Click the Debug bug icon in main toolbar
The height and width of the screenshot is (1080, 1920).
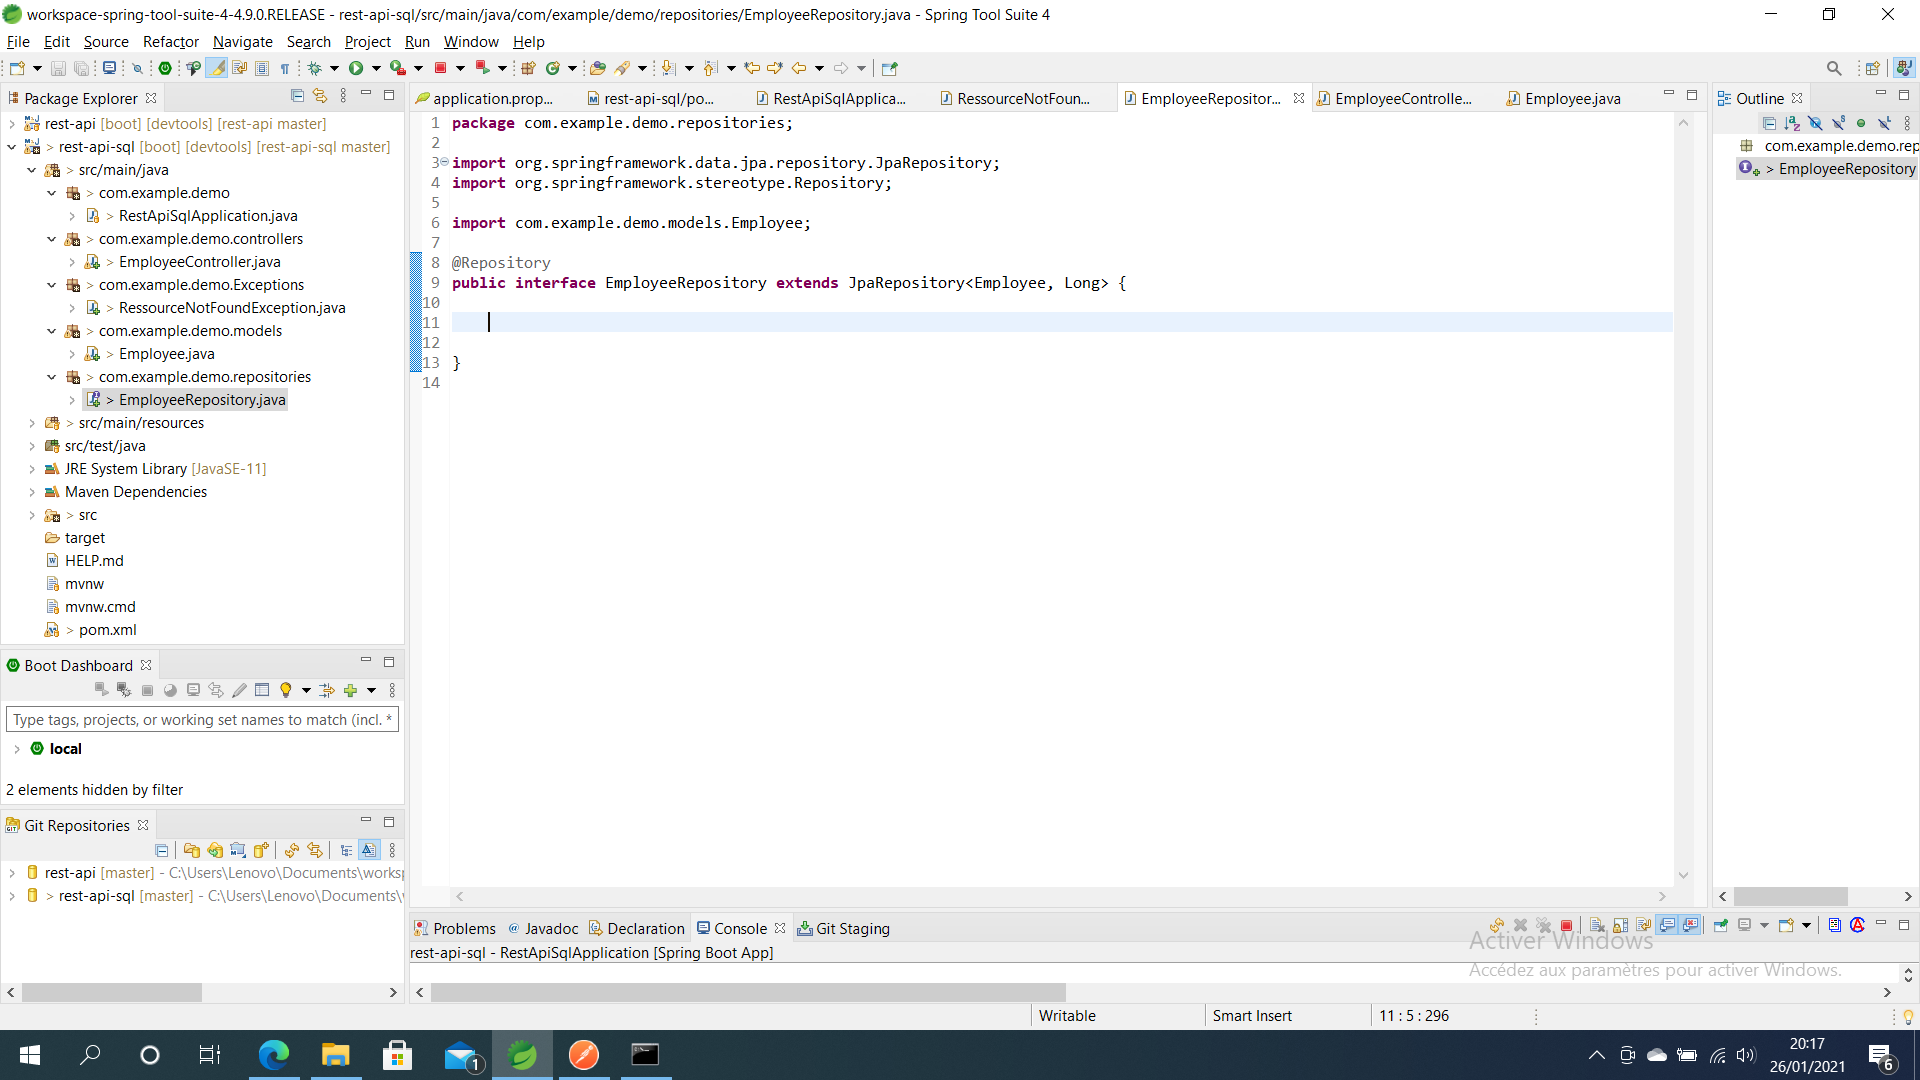pyautogui.click(x=314, y=68)
